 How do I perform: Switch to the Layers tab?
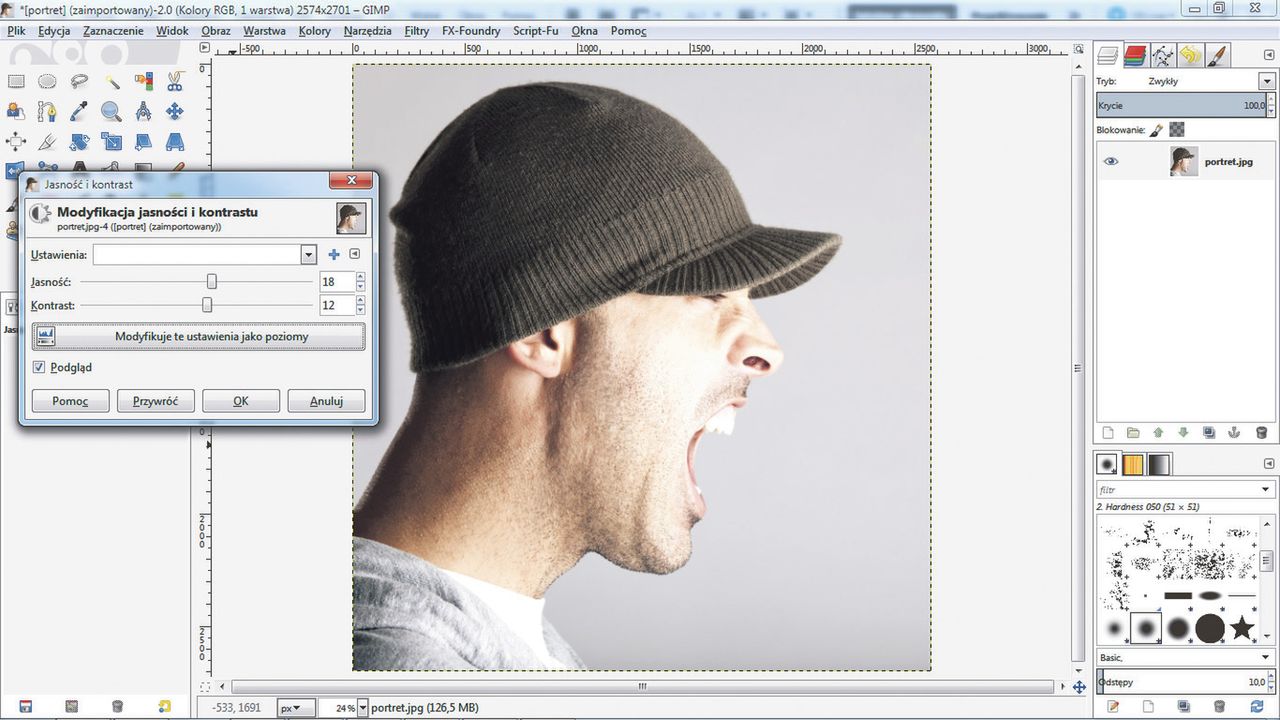click(x=1107, y=55)
